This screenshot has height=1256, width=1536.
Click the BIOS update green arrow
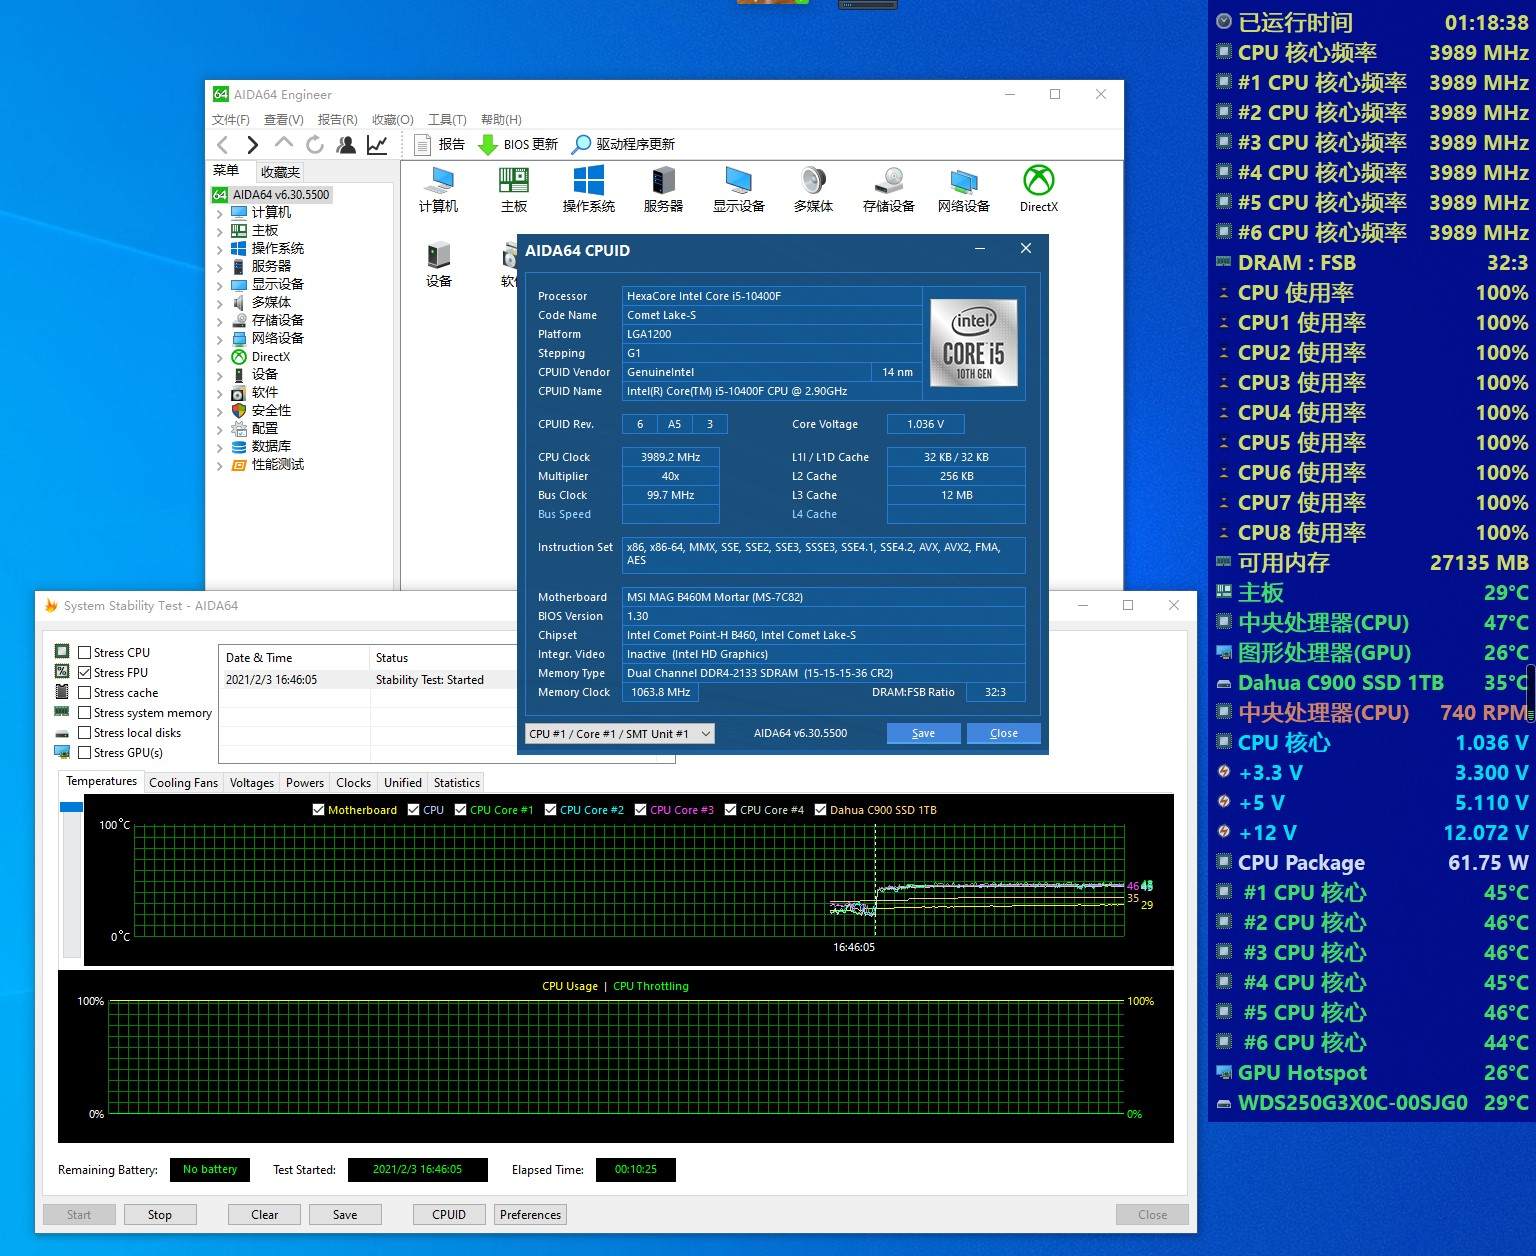pos(488,145)
